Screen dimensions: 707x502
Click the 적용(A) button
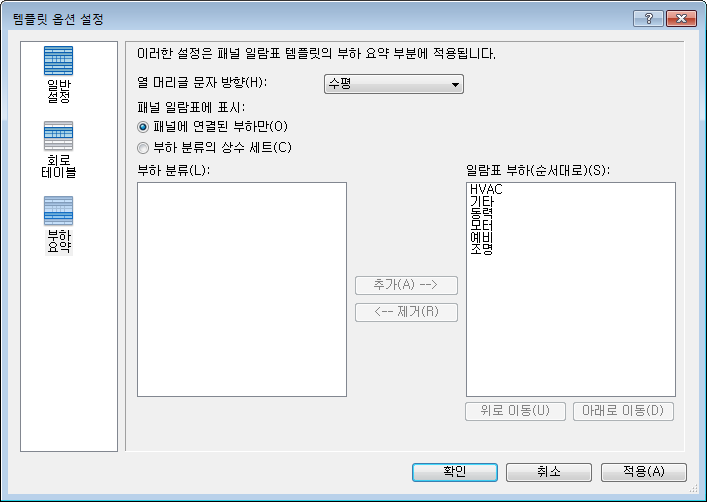(644, 472)
